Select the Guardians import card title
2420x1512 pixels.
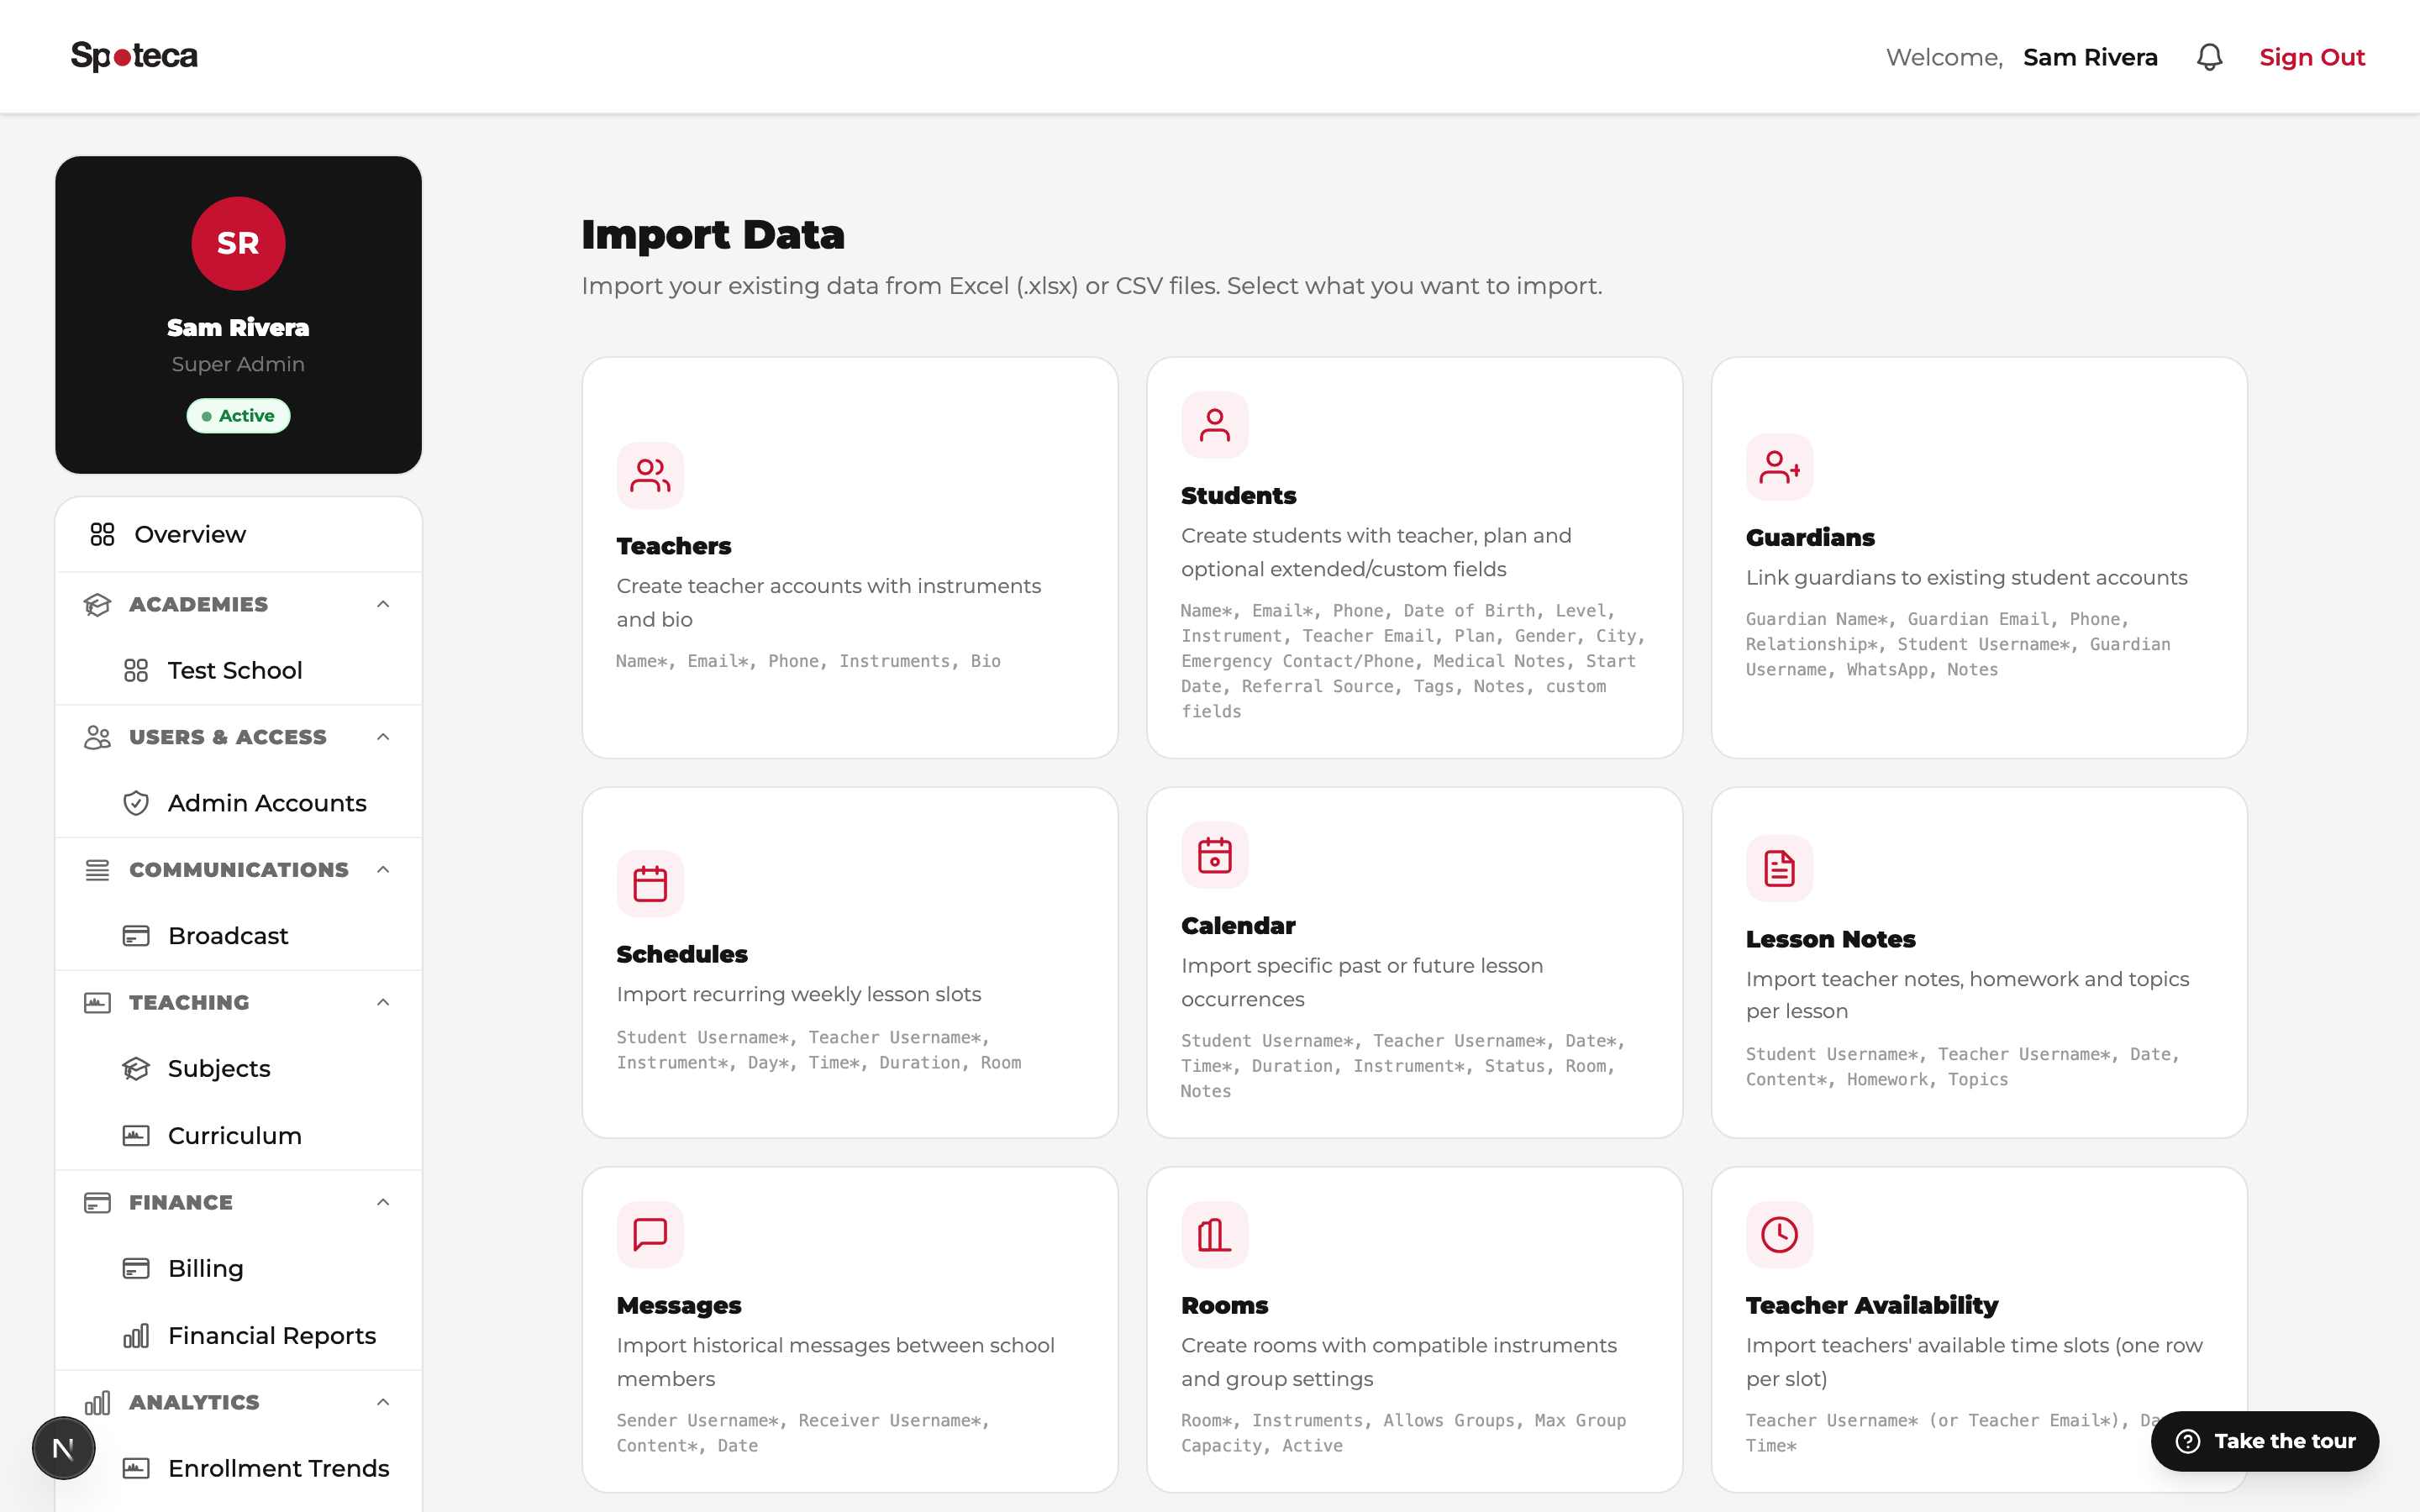1810,538
